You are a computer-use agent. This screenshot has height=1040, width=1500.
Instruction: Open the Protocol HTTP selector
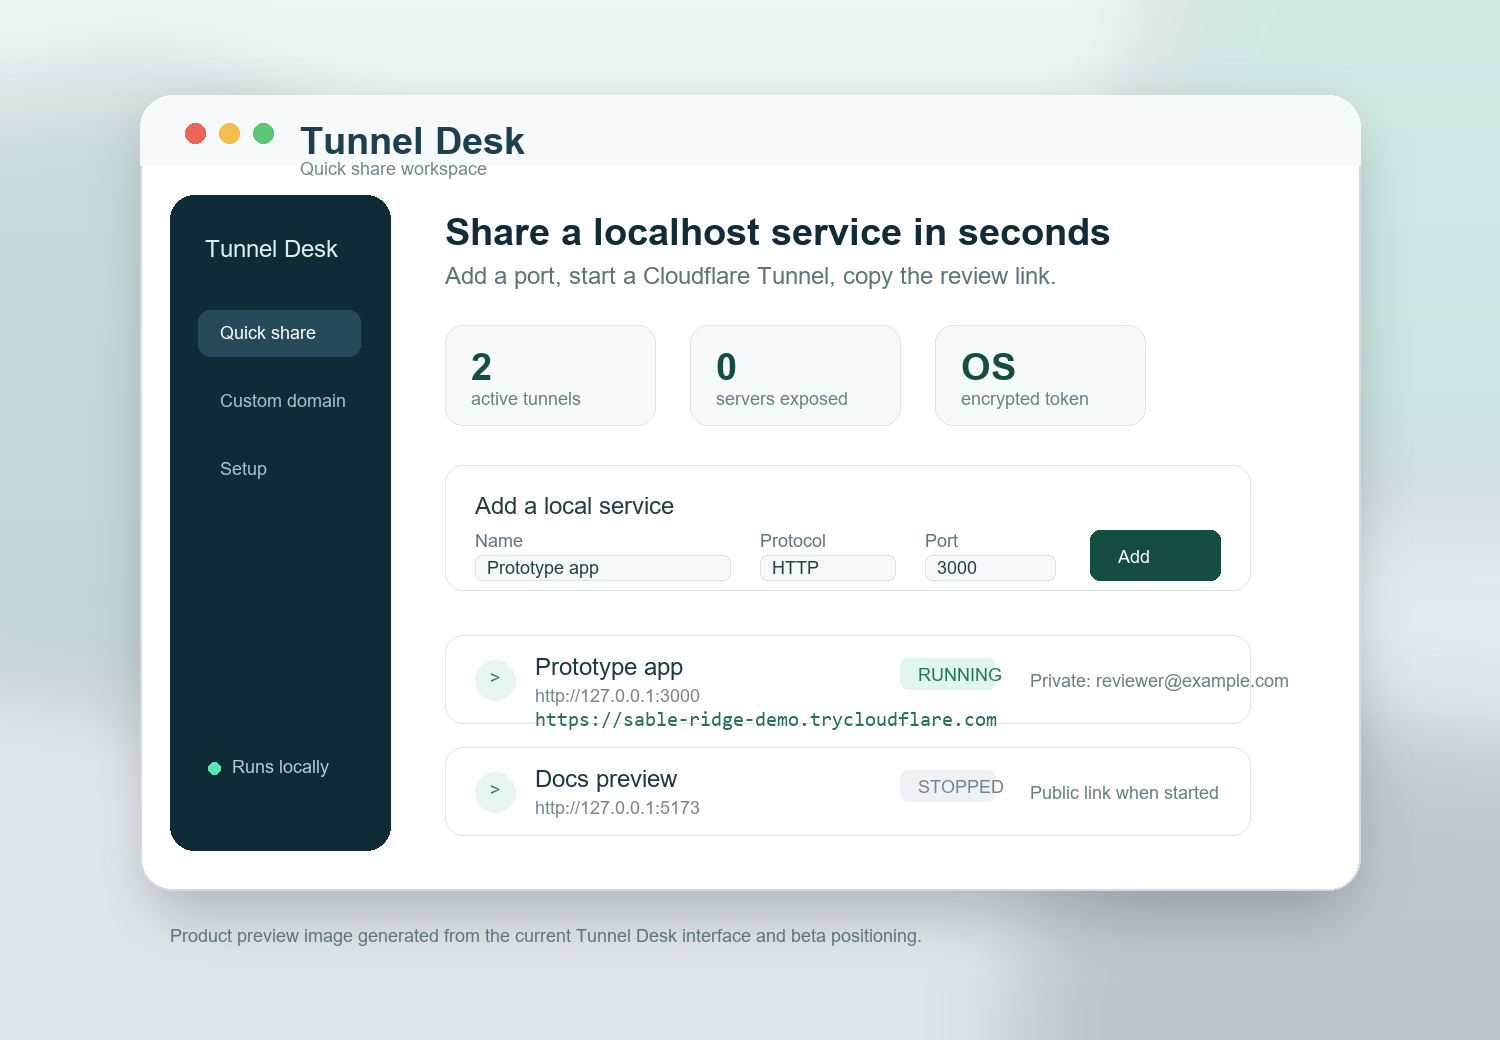828,568
